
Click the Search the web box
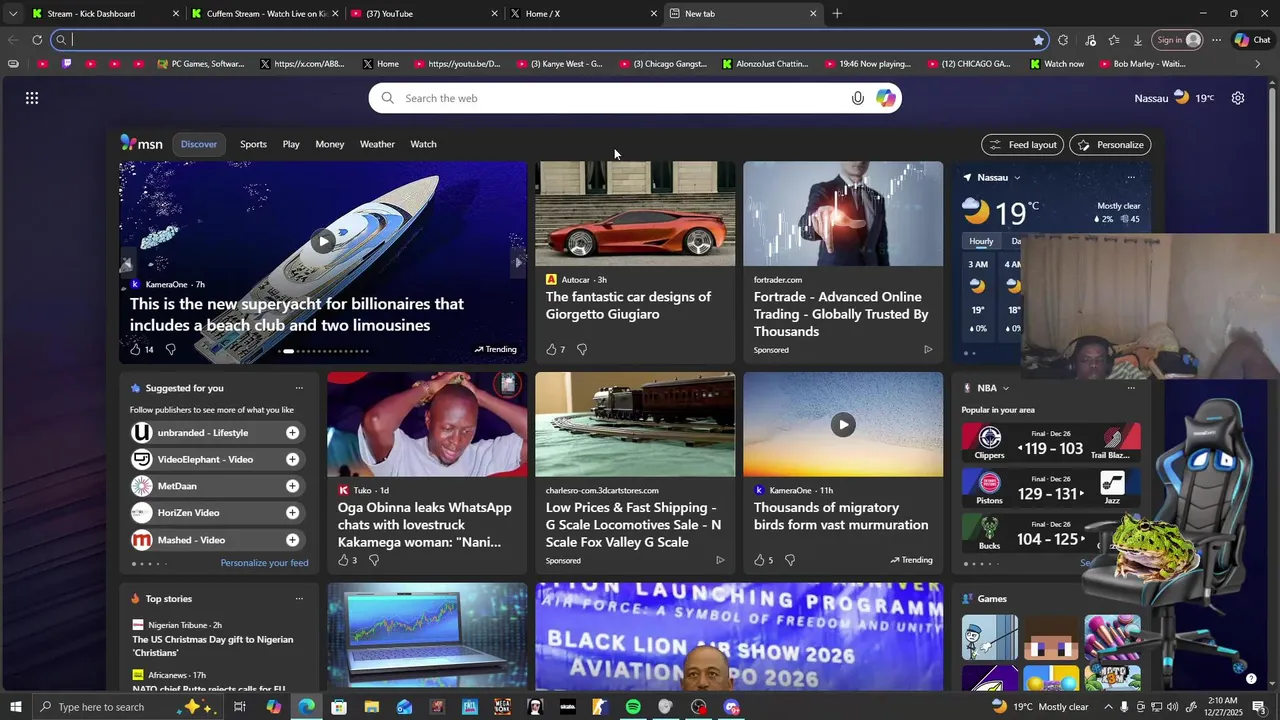click(x=635, y=98)
